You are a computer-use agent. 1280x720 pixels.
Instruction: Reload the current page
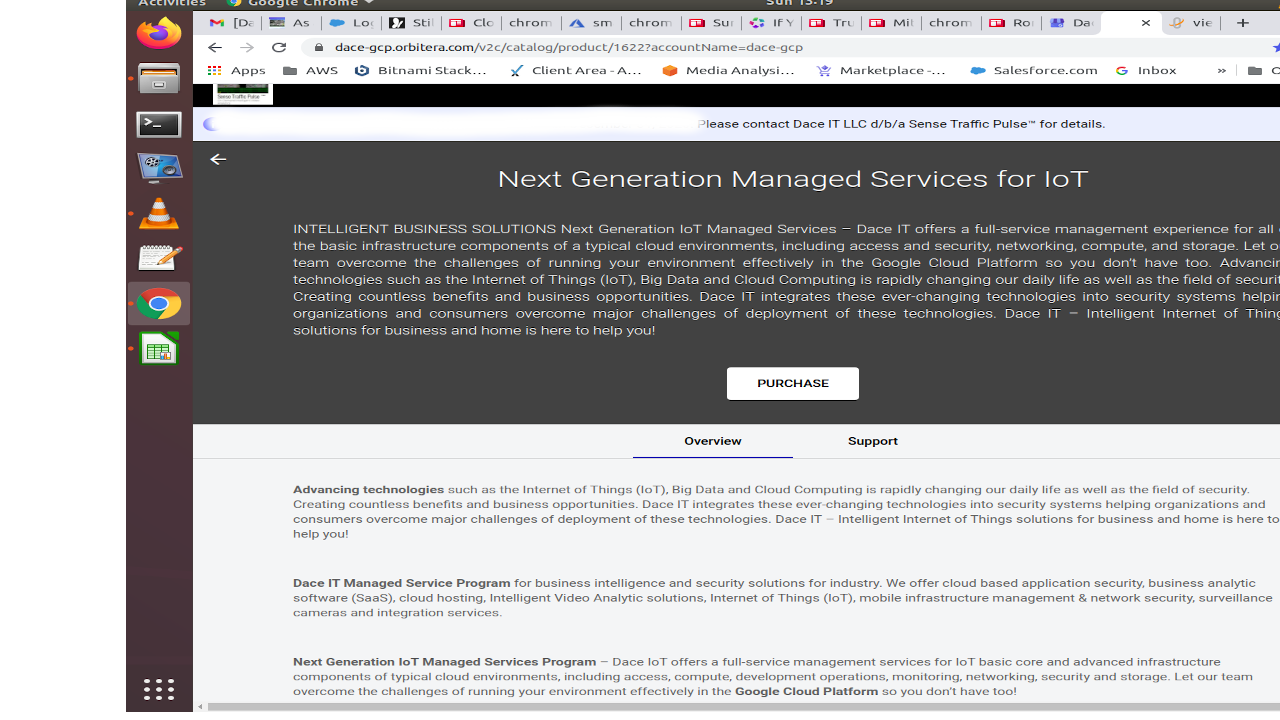click(x=279, y=47)
